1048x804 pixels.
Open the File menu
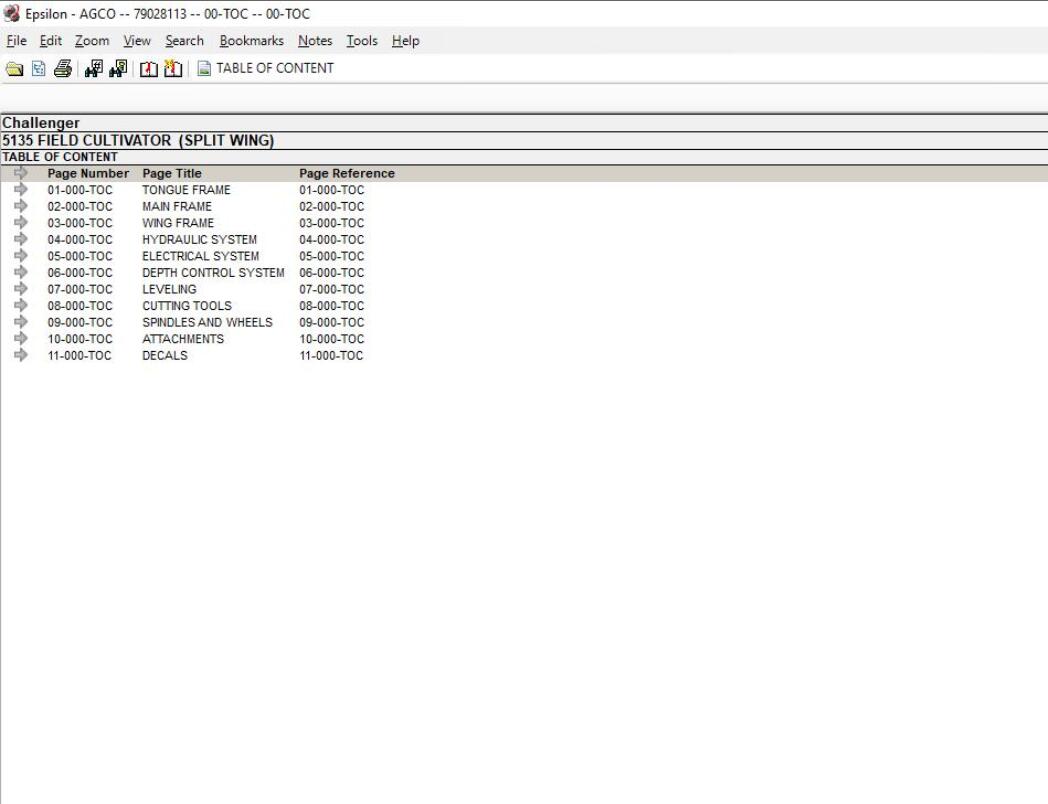tap(16, 41)
